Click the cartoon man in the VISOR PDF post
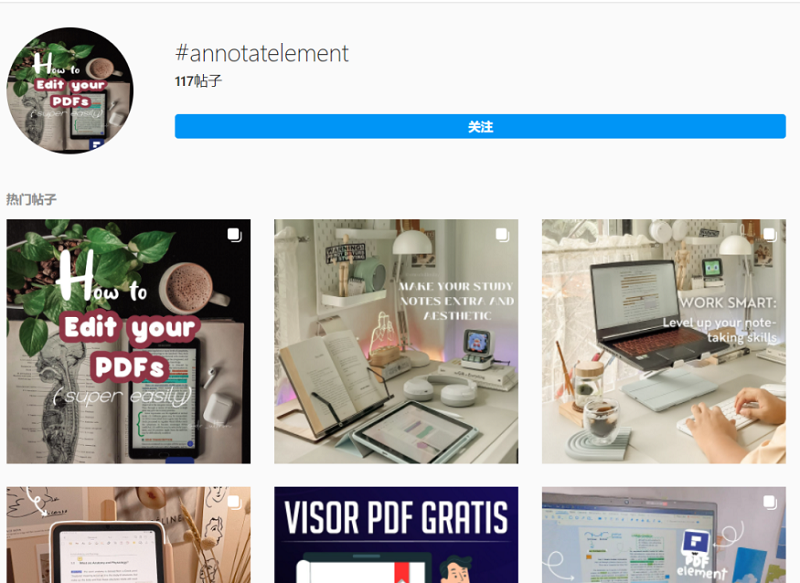 [455, 570]
